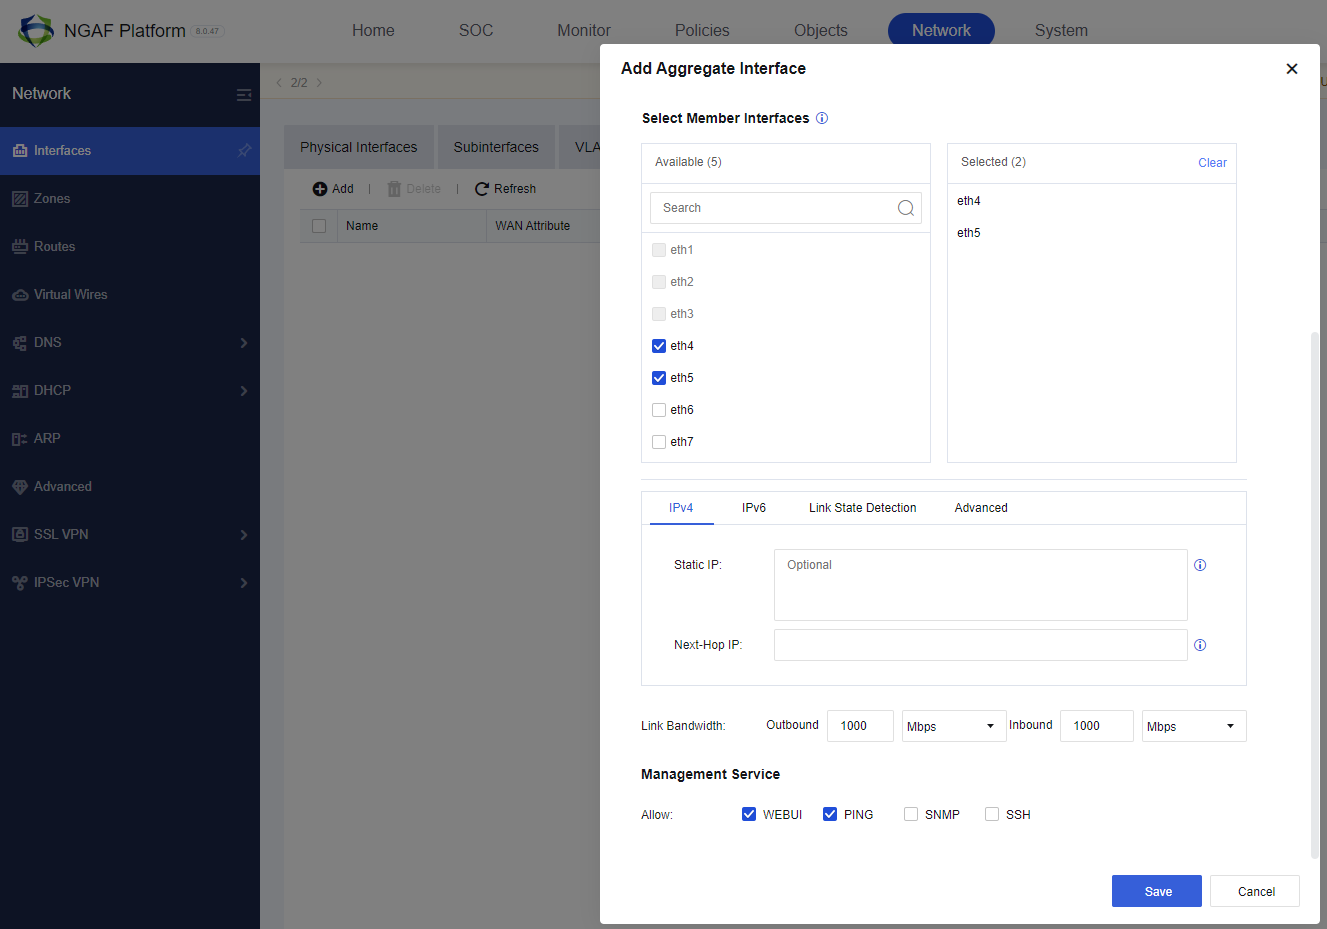Clear the selected member interfaces
This screenshot has height=929, width=1327.
[1212, 163]
